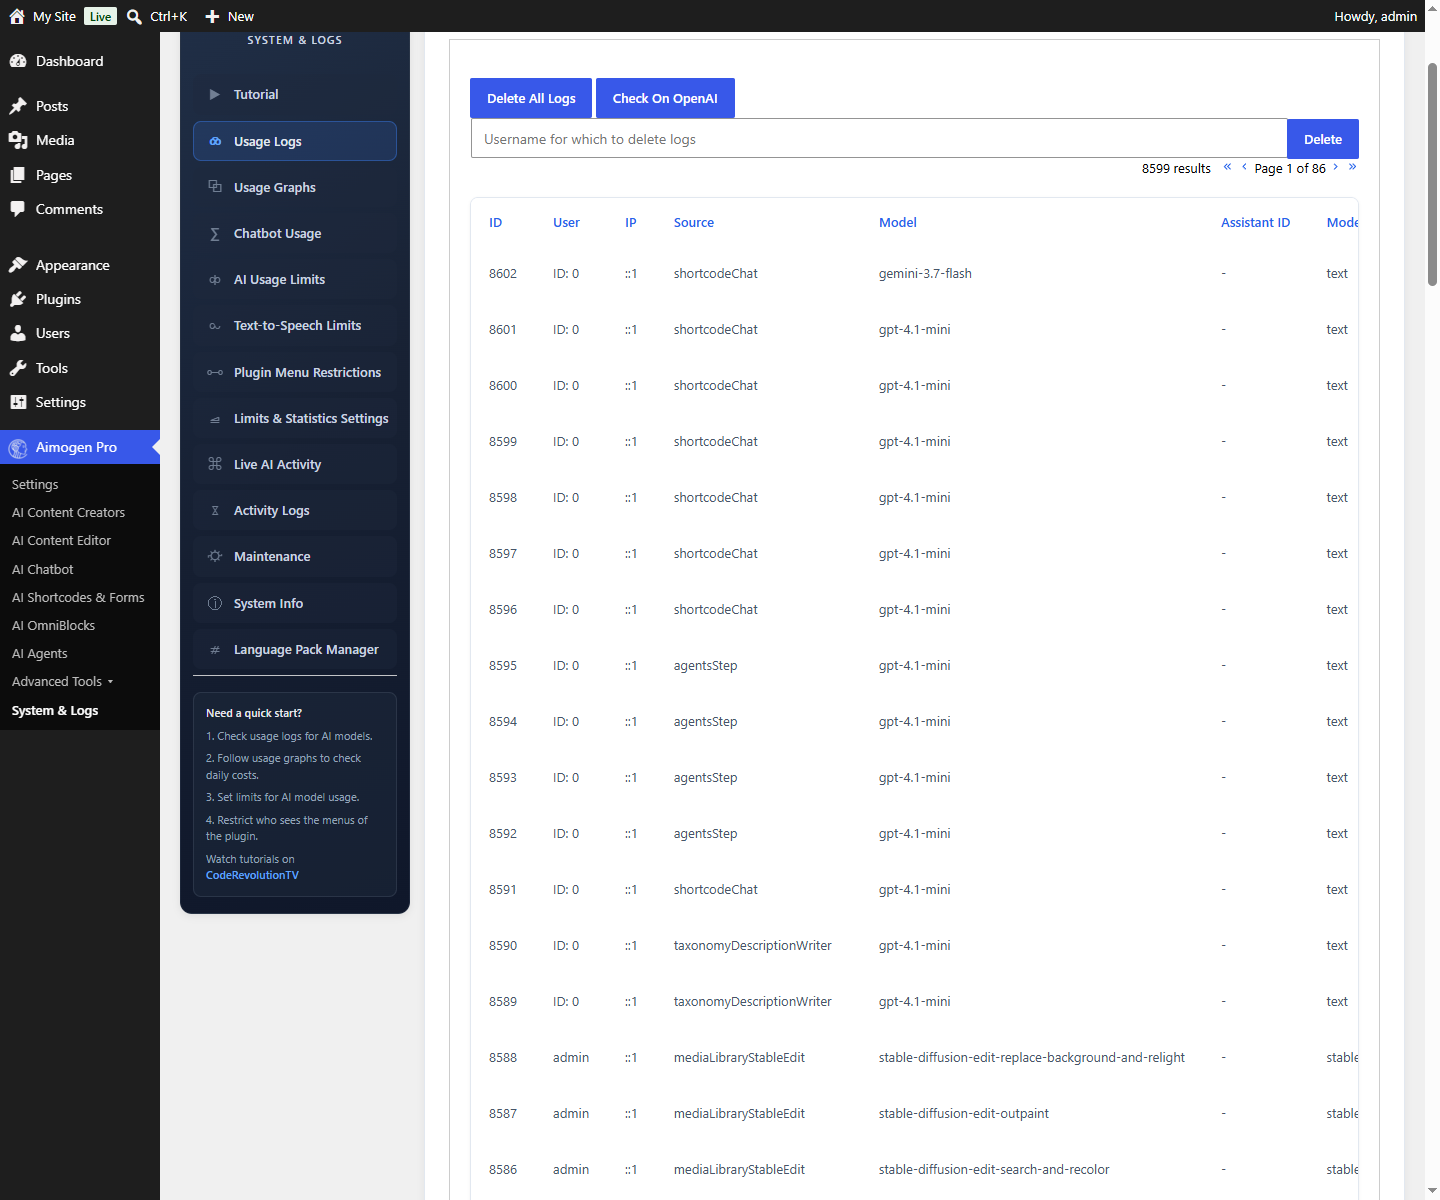Click the System Info circle icon

coord(215,603)
